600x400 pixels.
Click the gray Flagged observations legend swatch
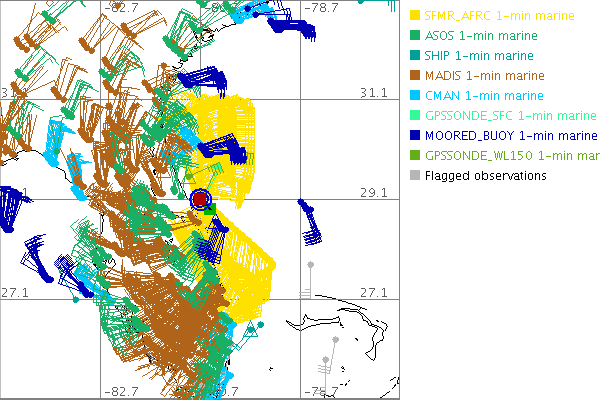[x=415, y=176]
